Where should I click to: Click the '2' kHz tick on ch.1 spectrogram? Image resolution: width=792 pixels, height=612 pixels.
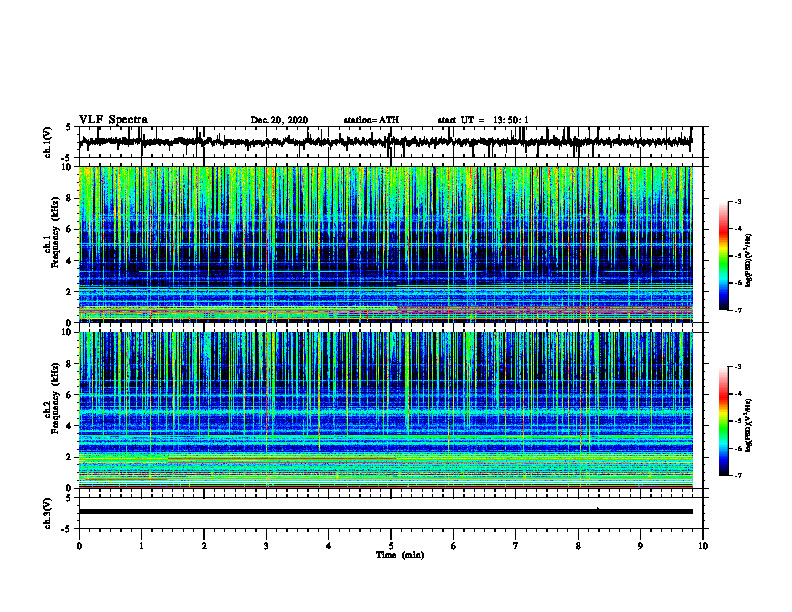point(69,292)
